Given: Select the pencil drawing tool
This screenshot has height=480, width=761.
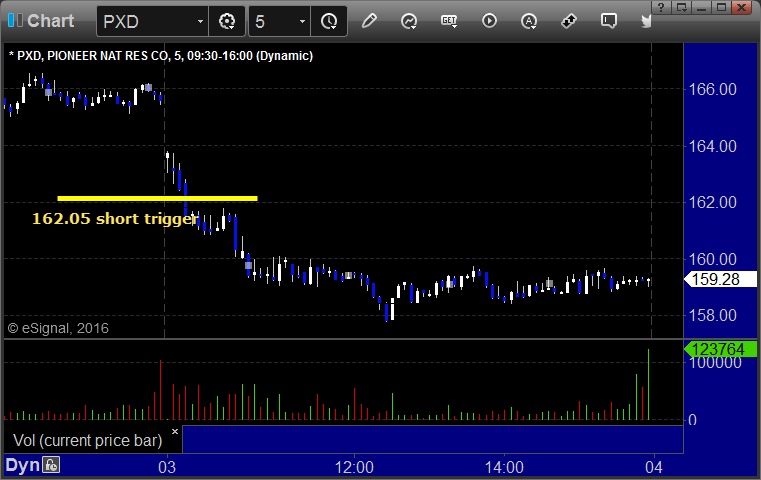Looking at the screenshot, I should 369,21.
